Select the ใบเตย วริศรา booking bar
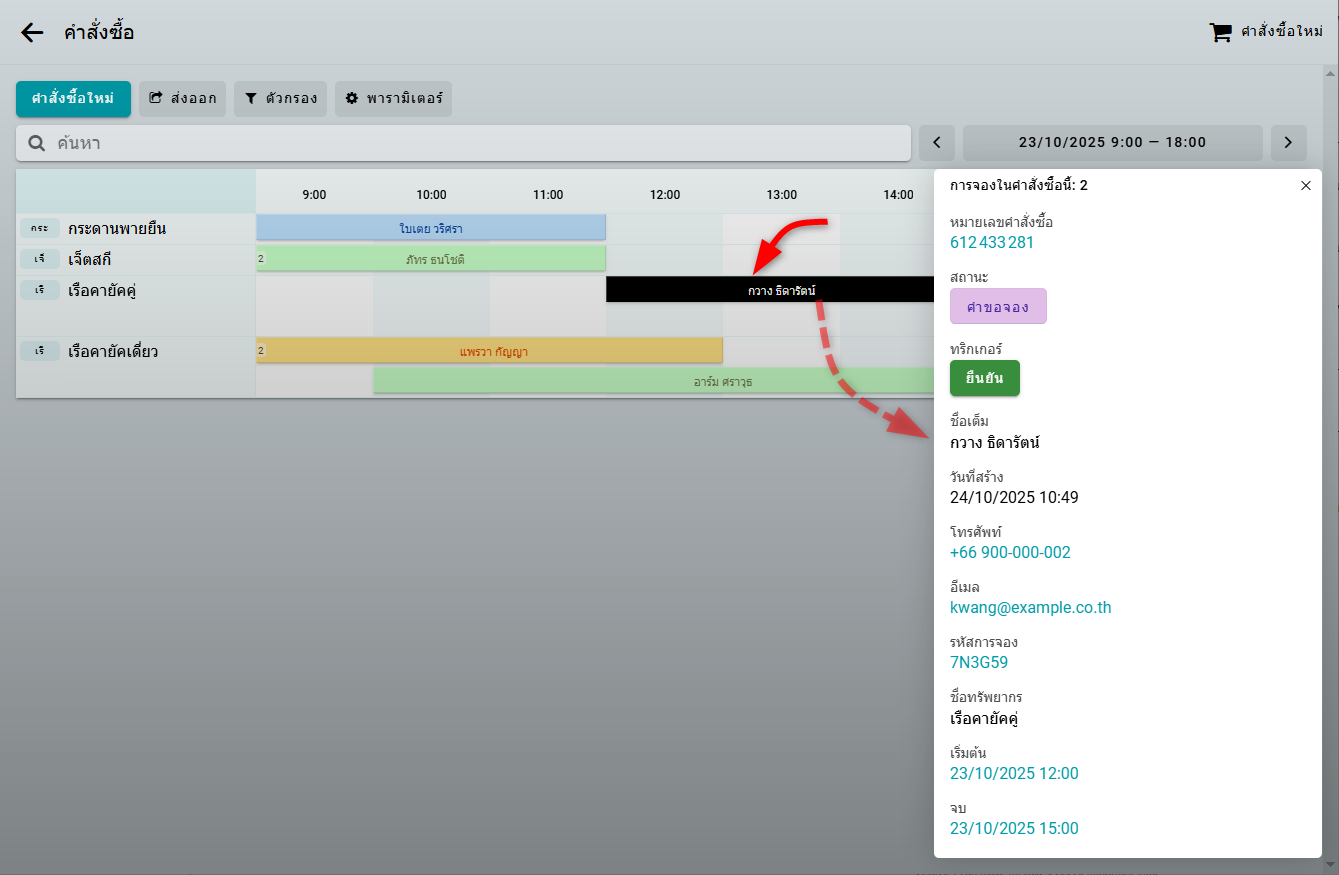Screen dimensions: 1339x875 click(x=431, y=228)
